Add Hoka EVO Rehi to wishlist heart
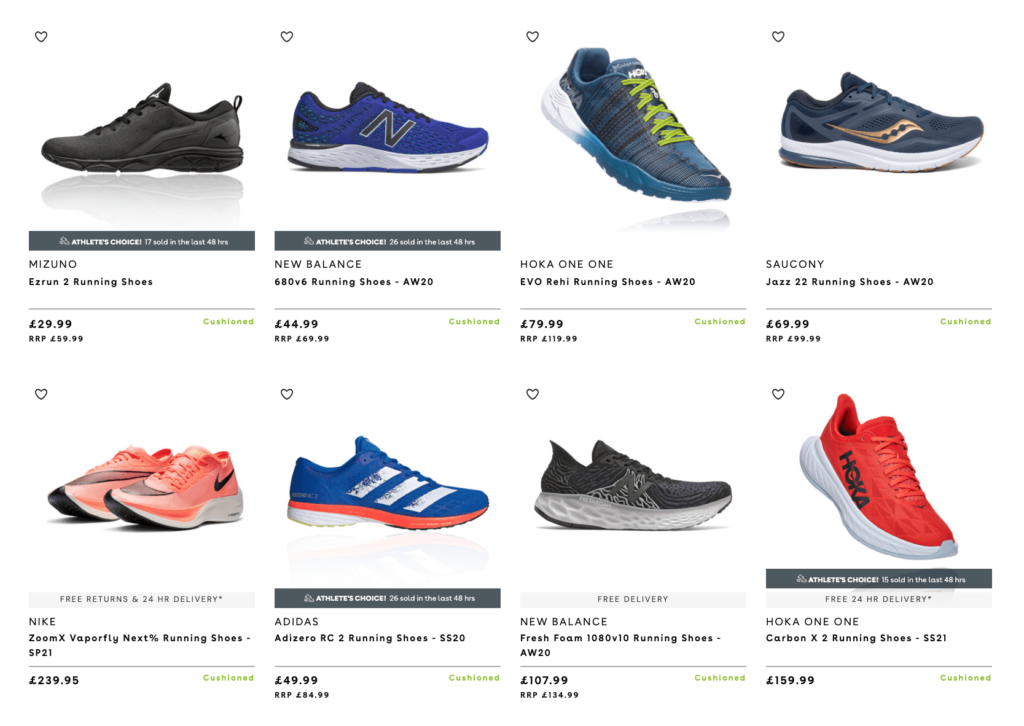 tap(532, 37)
